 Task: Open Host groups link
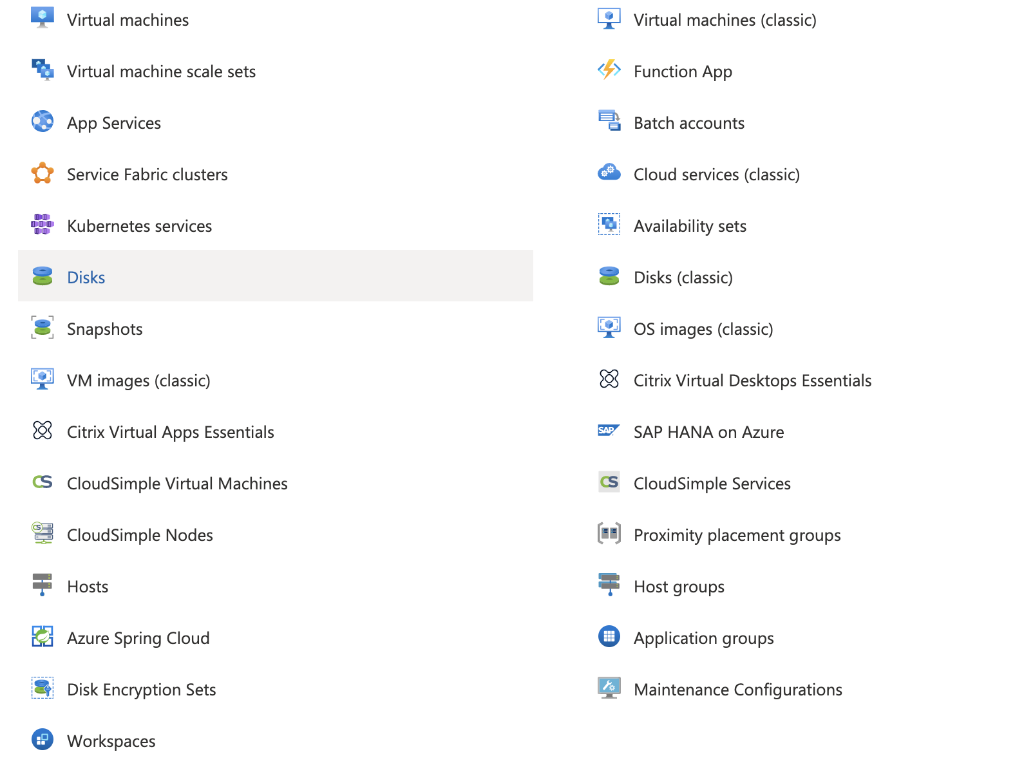coord(680,587)
